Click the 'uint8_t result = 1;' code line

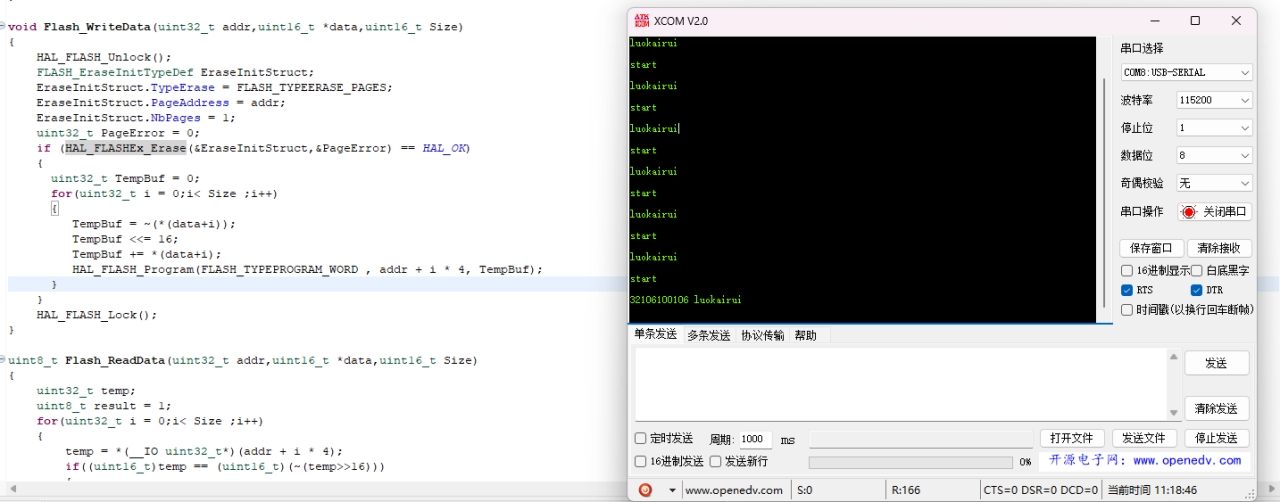point(104,406)
